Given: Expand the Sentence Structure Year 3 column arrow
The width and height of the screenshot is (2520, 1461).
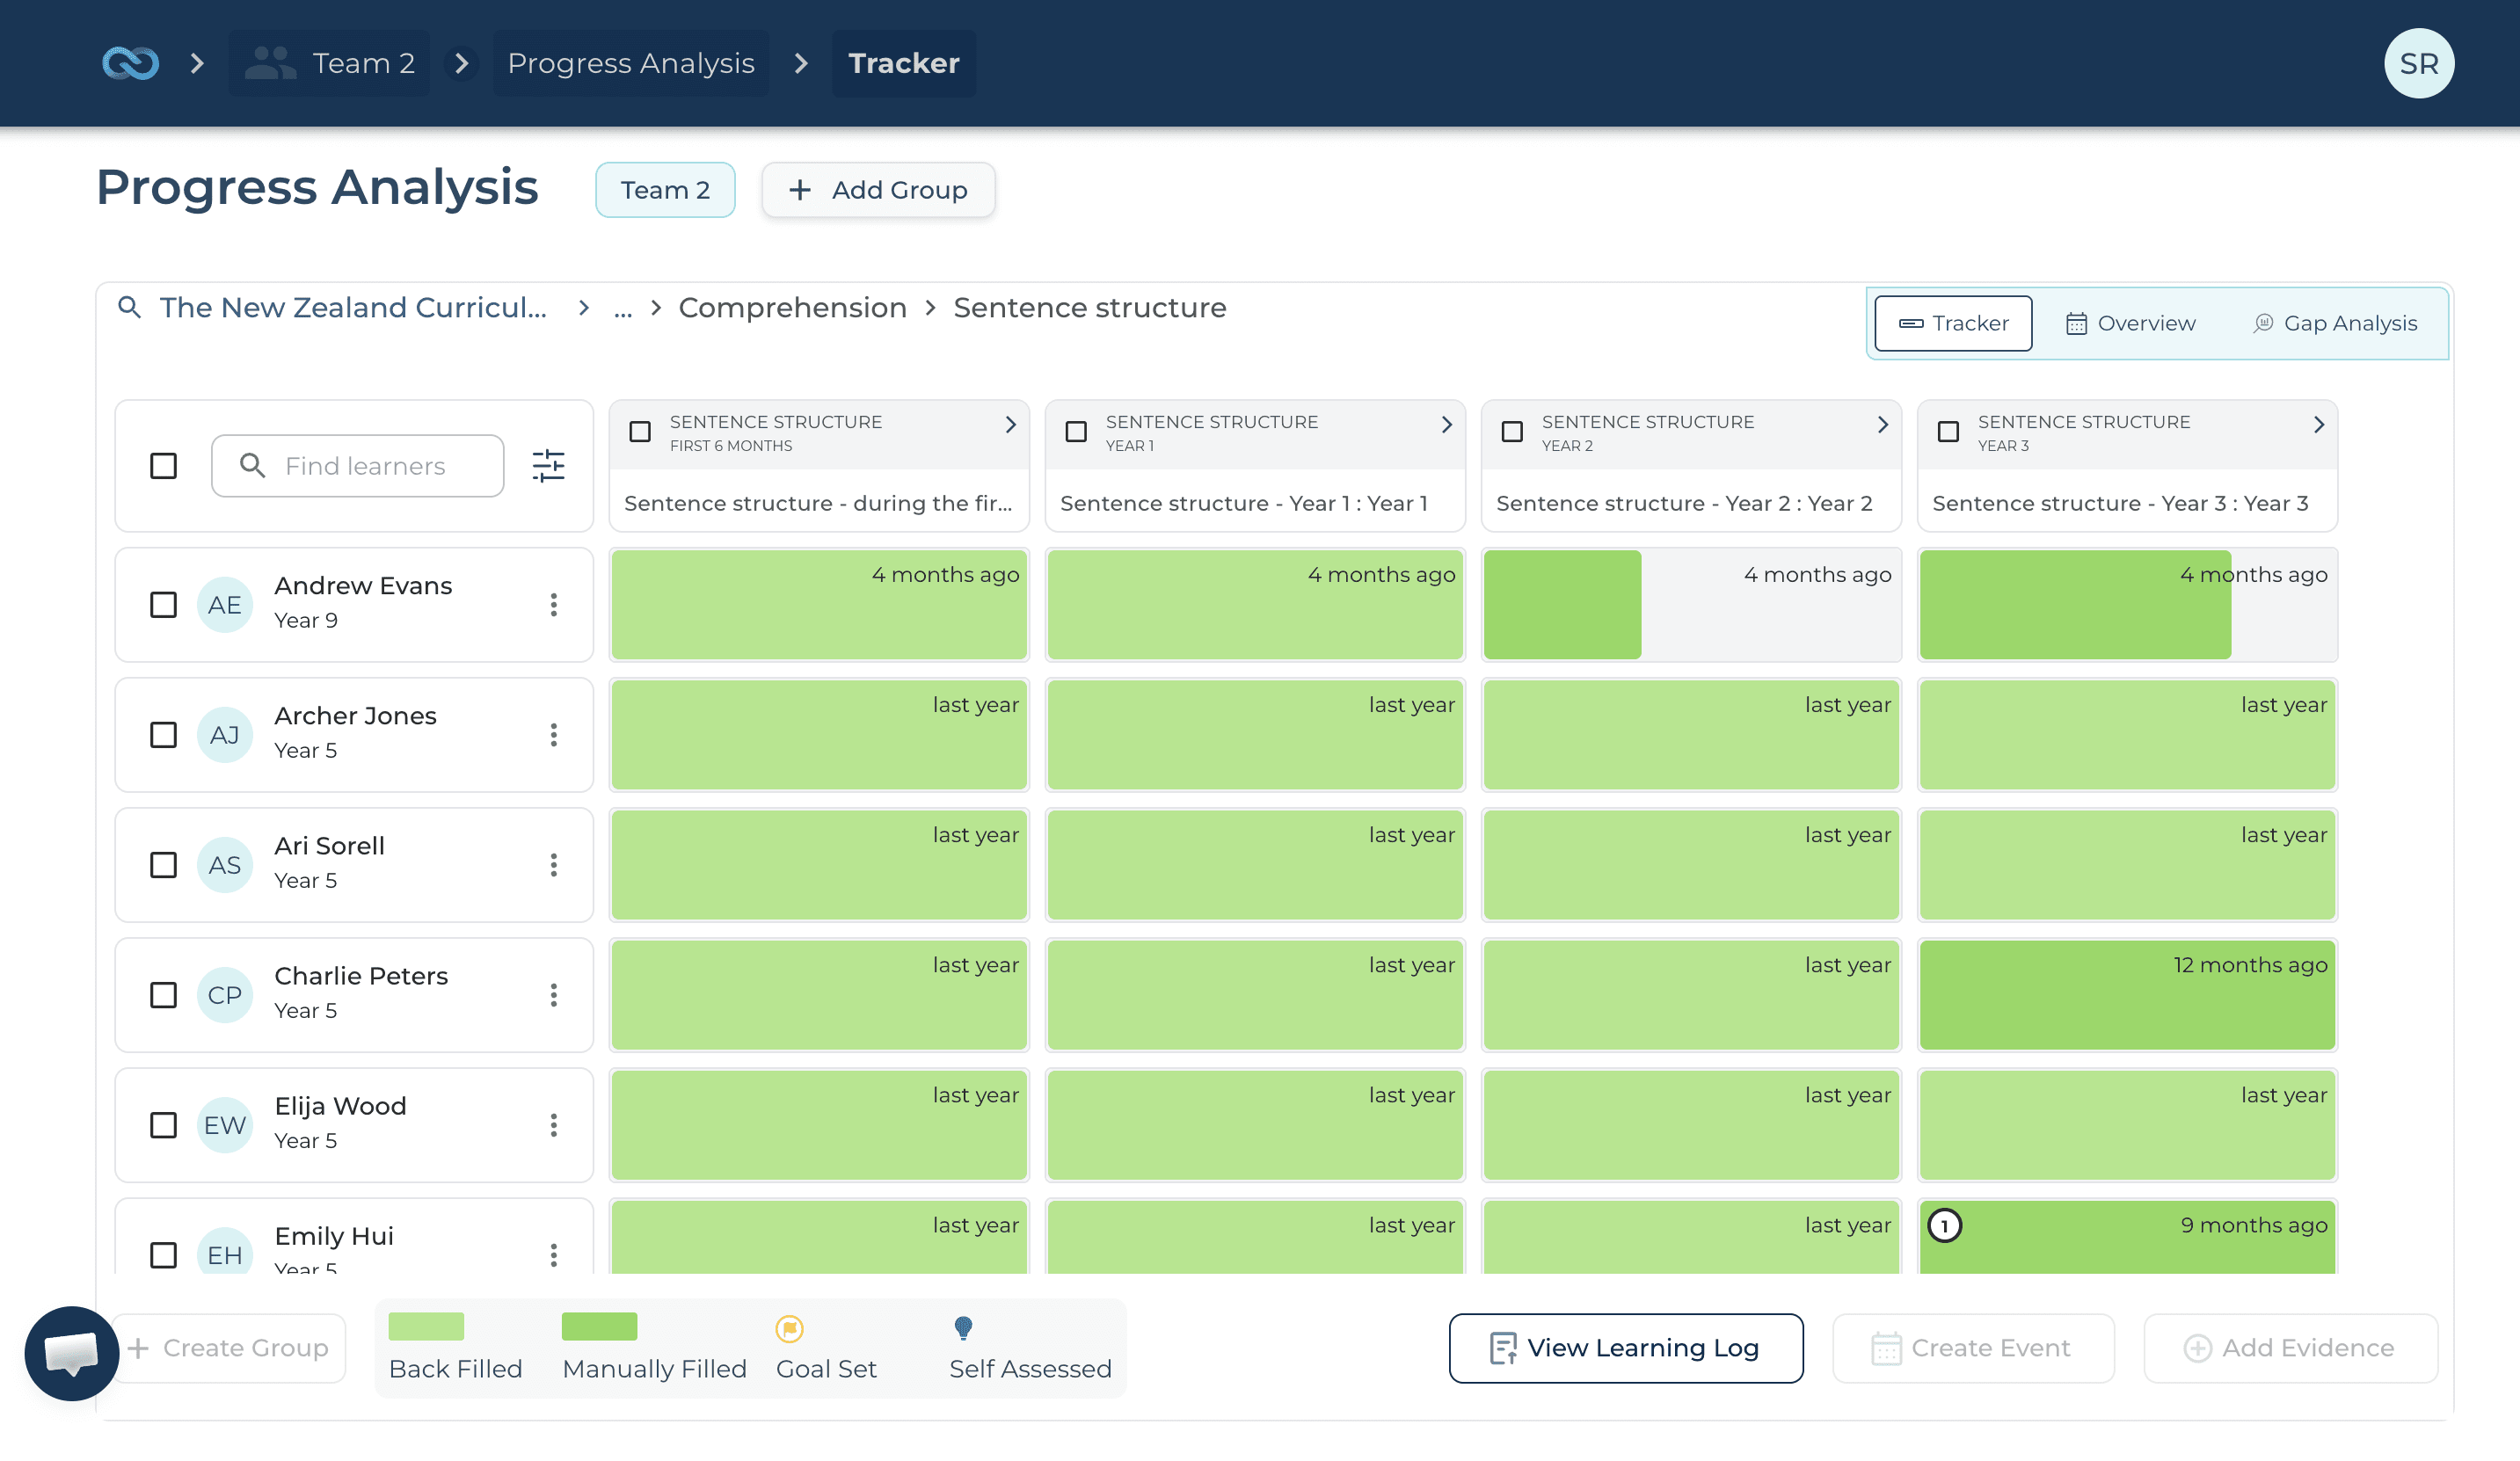Looking at the screenshot, I should (x=2318, y=425).
